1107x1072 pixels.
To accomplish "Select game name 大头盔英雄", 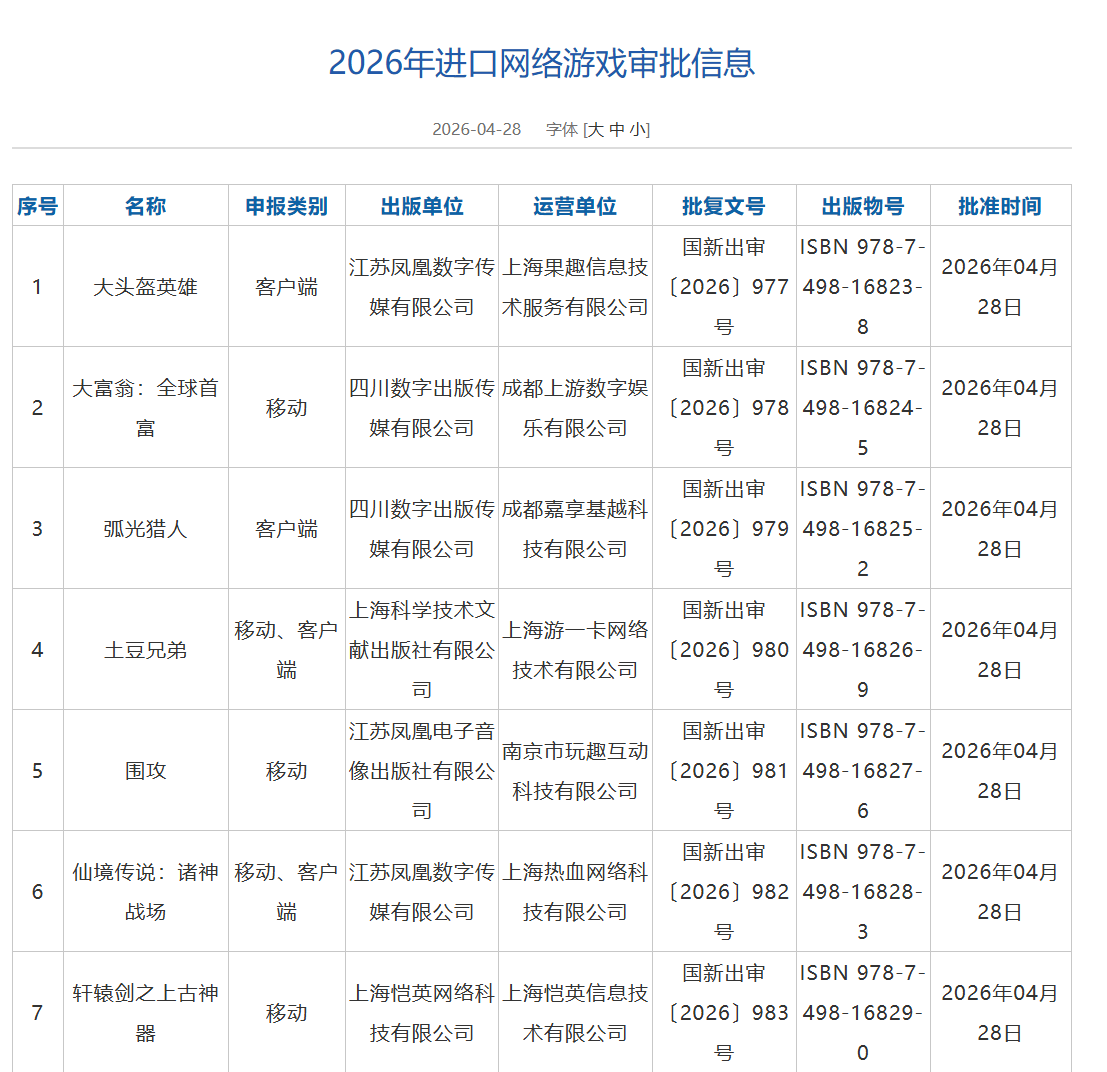I will pyautogui.click(x=145, y=287).
